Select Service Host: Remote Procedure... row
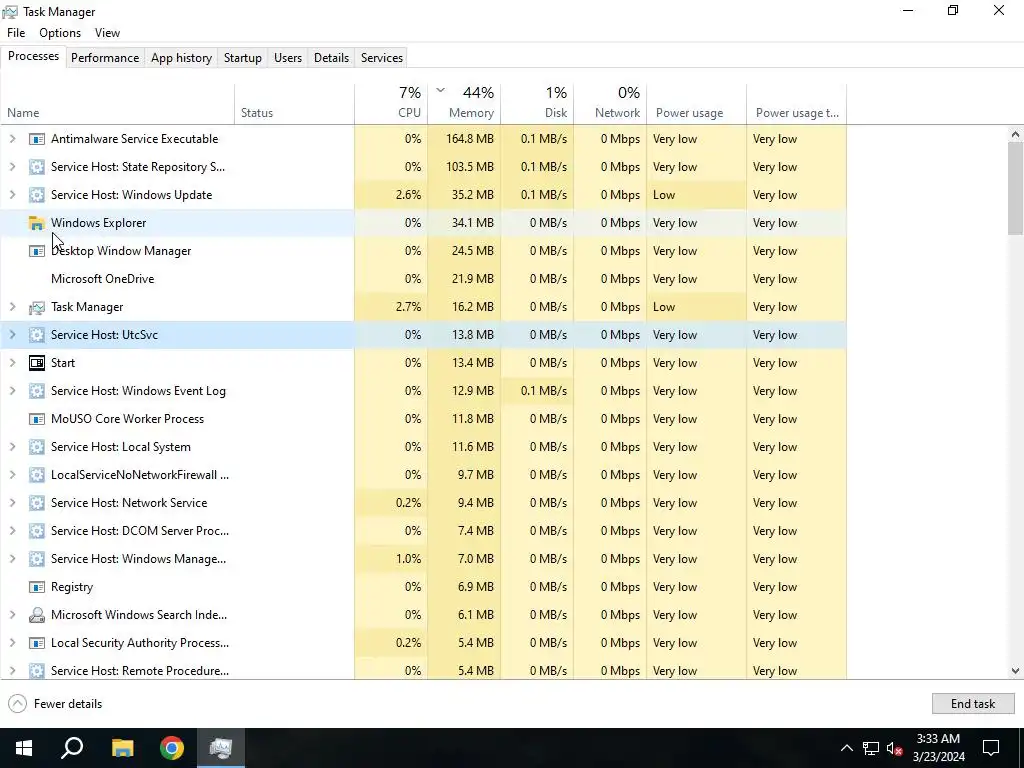This screenshot has height=768, width=1024. point(423,671)
